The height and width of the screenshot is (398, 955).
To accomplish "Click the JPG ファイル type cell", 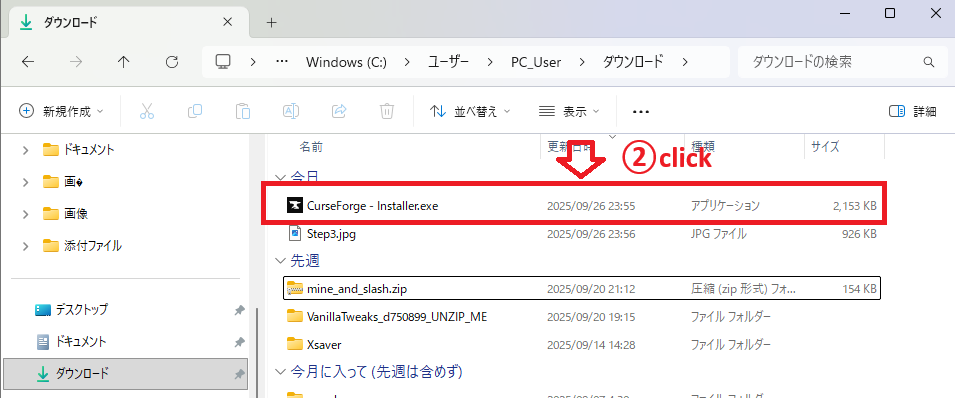I will [x=719, y=234].
